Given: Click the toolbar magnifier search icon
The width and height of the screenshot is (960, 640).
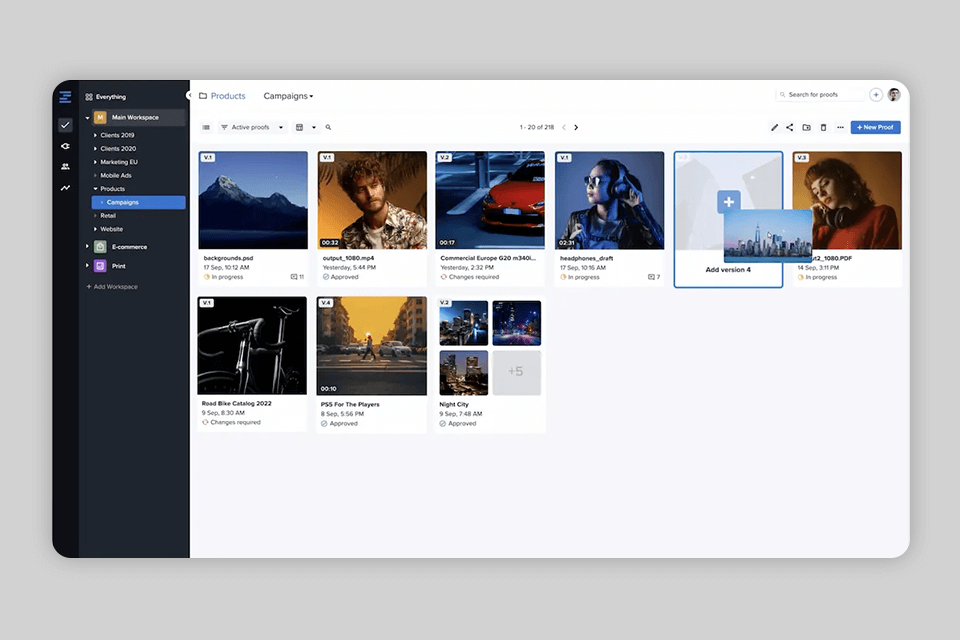Looking at the screenshot, I should click(x=328, y=127).
